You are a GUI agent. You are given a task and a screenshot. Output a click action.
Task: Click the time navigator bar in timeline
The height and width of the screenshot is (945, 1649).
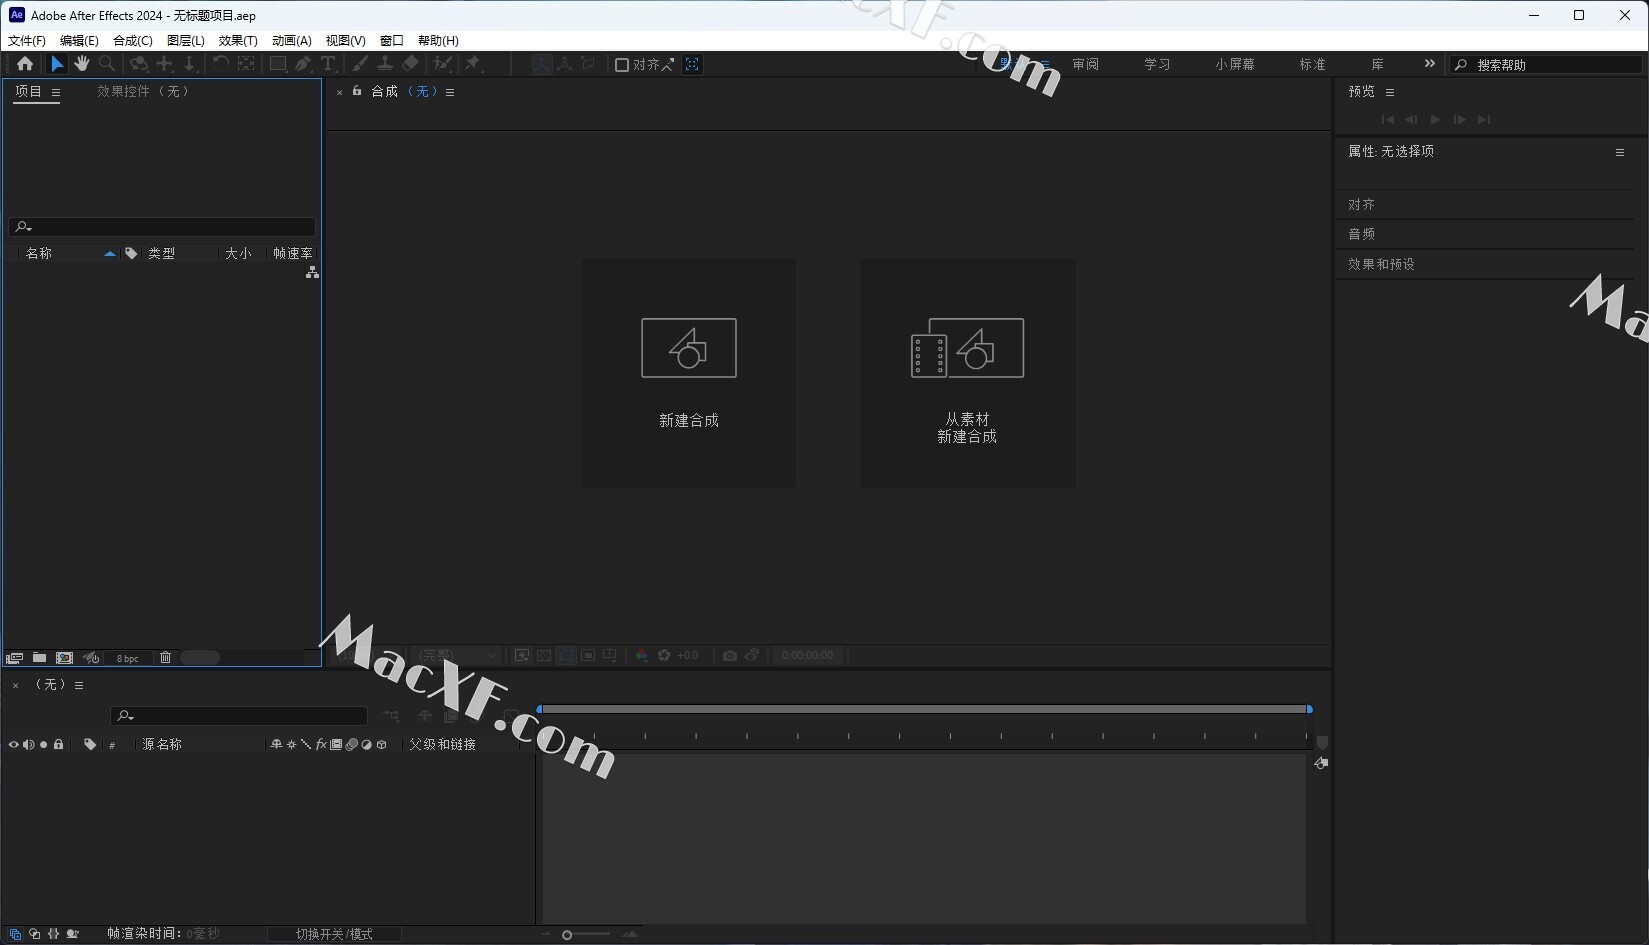[x=925, y=709]
